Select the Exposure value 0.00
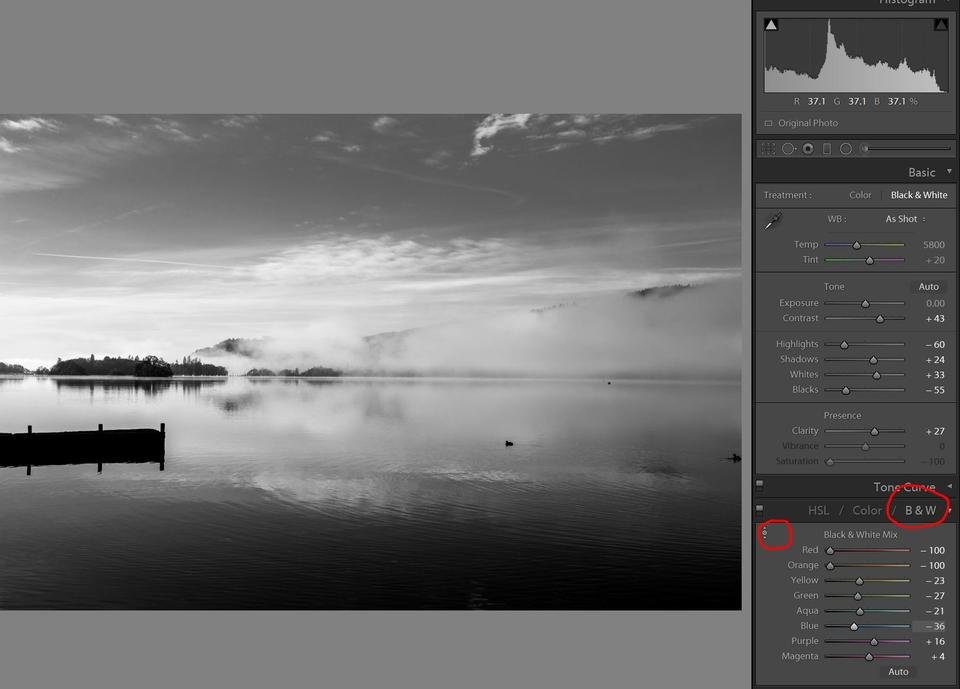The height and width of the screenshot is (689, 960). pos(935,303)
